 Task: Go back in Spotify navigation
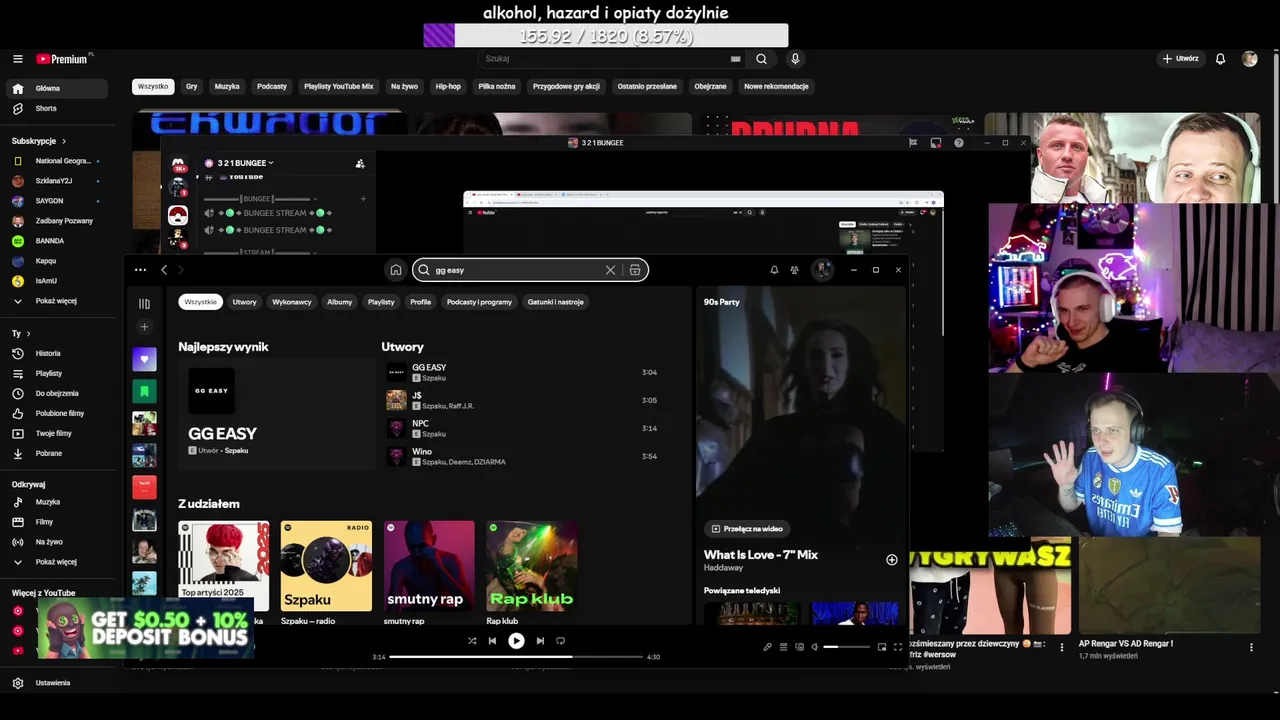164,270
